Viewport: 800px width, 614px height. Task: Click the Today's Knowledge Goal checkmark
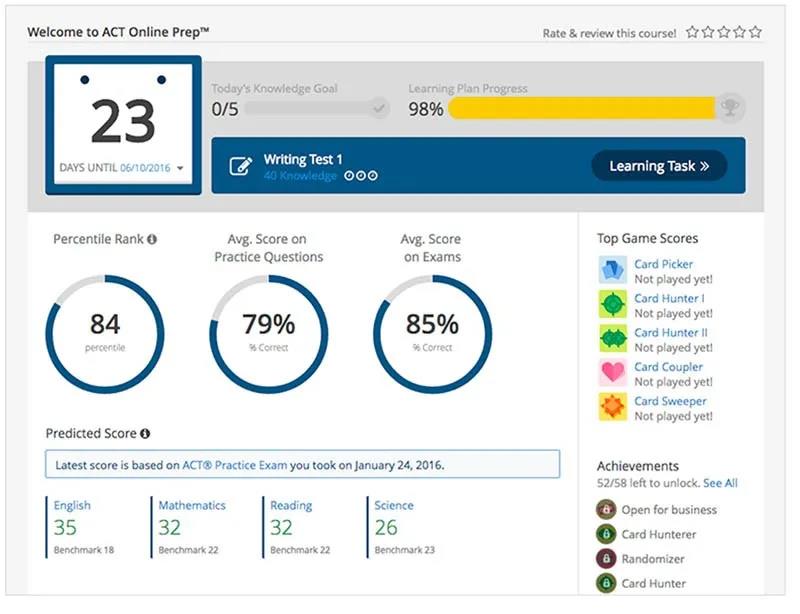click(378, 108)
